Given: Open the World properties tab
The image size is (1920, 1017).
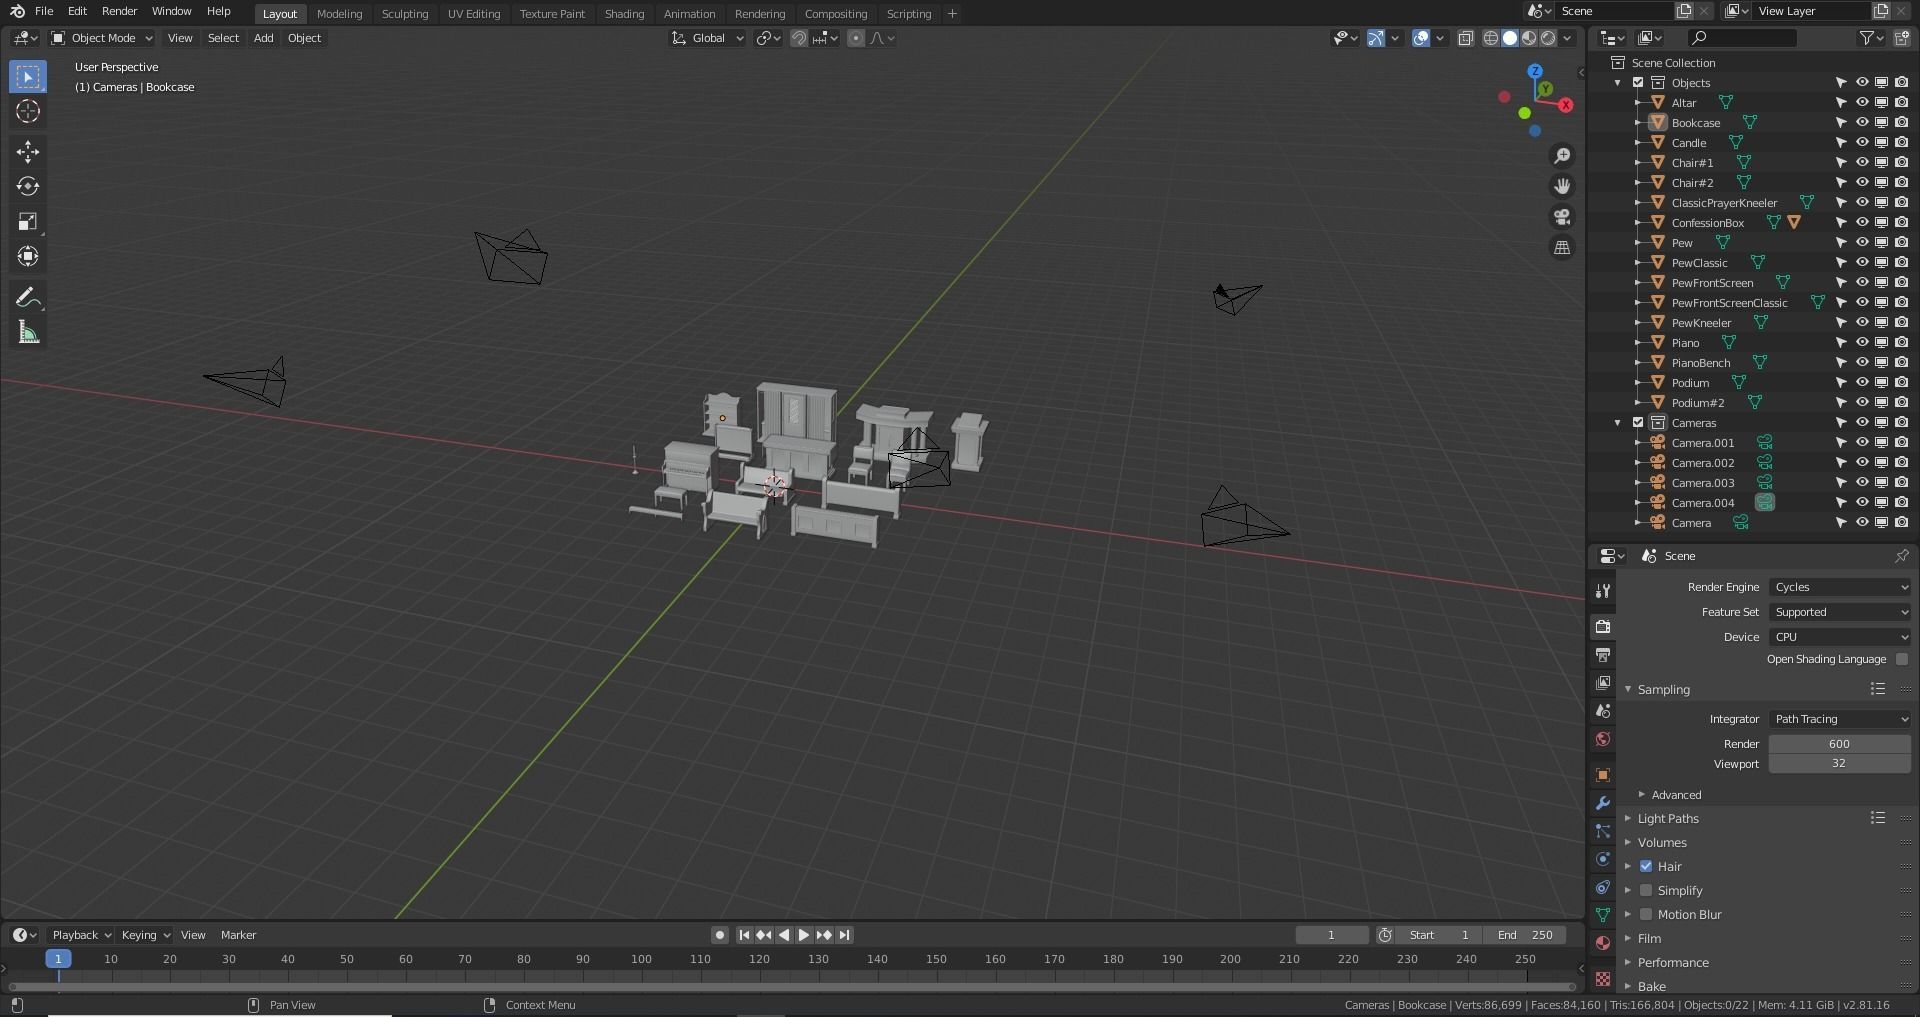Looking at the screenshot, I should click(x=1603, y=739).
